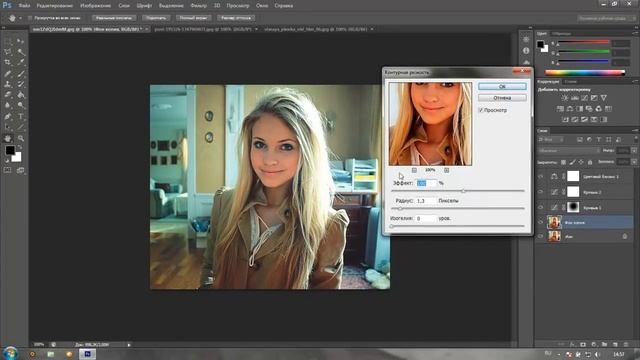Viewport: 640px width, 360px height.
Task: Select the Eyedropper tool
Action: 20,62
